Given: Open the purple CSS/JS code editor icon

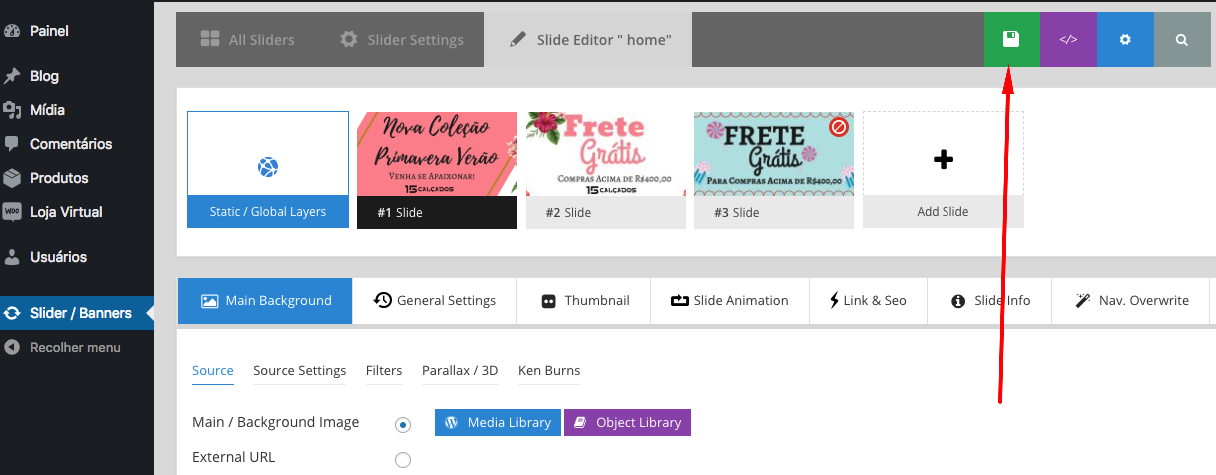Looking at the screenshot, I should pyautogui.click(x=1068, y=40).
